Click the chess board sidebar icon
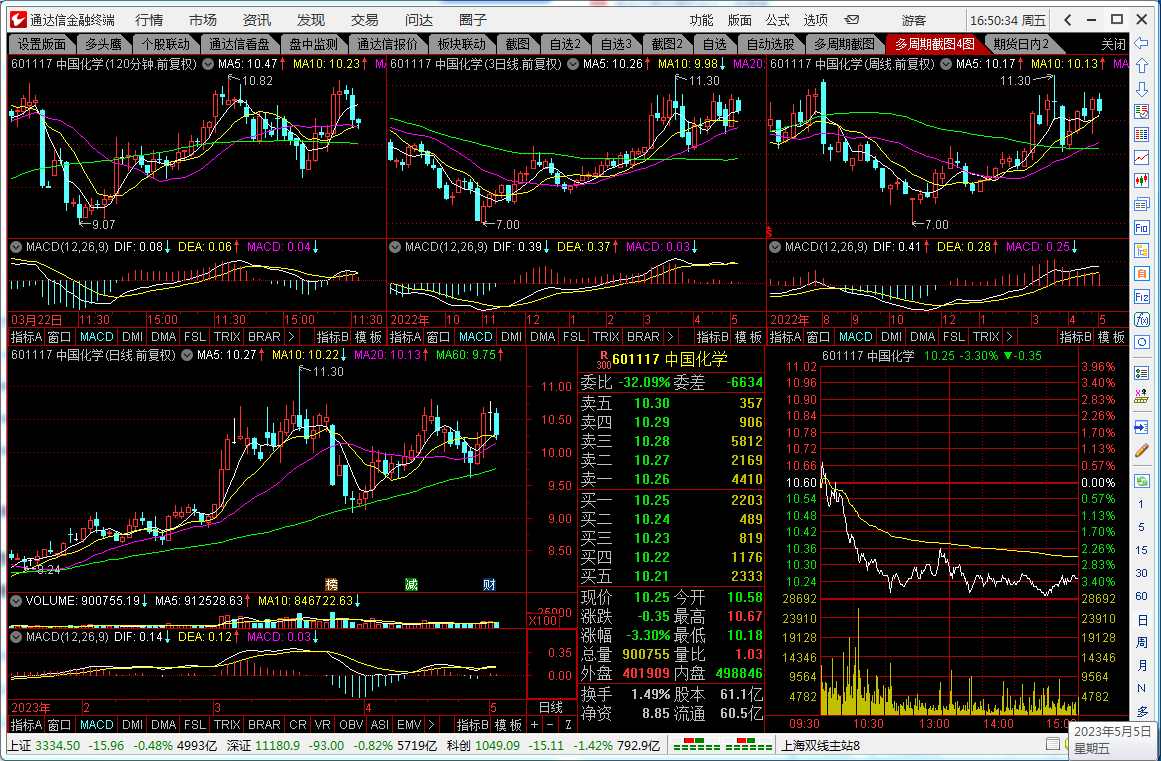The height and width of the screenshot is (761, 1161). click(1141, 398)
